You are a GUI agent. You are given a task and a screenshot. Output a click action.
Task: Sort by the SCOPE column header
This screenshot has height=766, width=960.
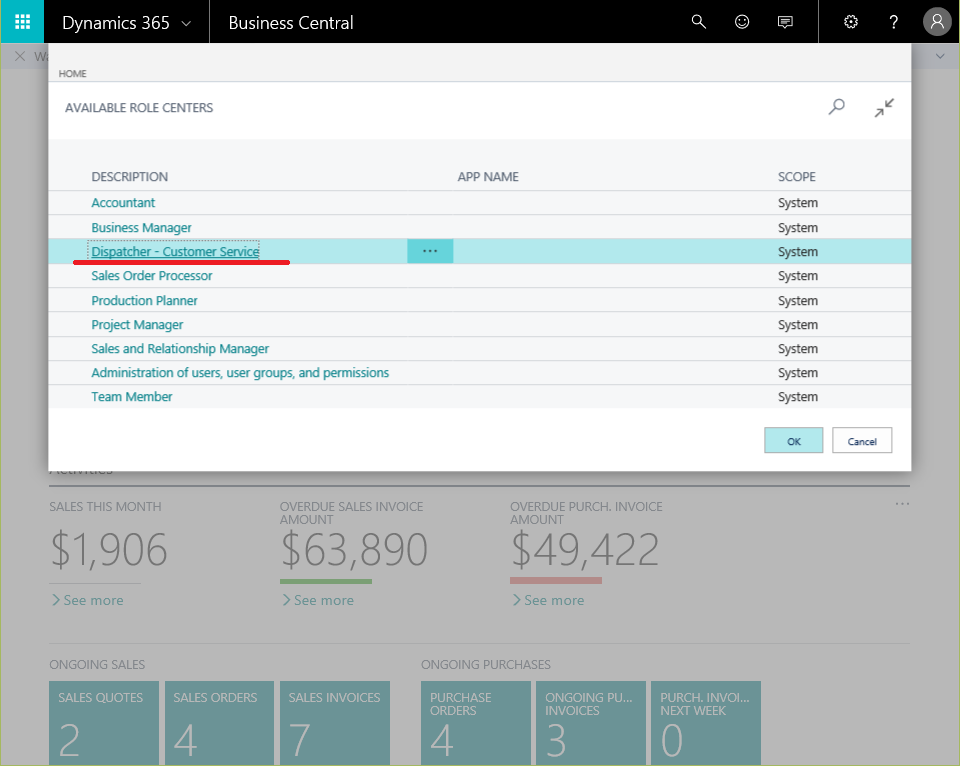click(x=797, y=177)
